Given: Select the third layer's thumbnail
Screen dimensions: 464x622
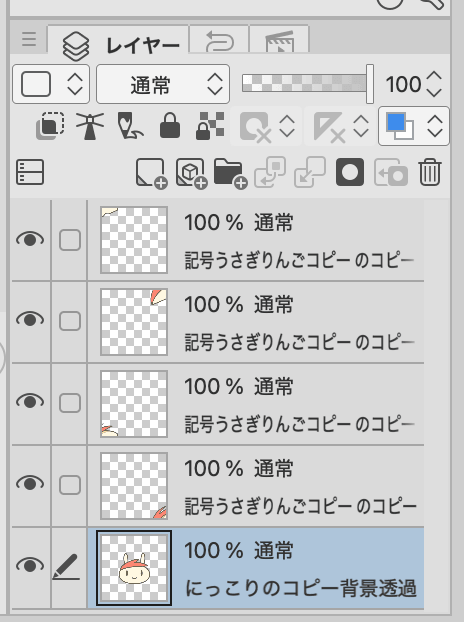Looking at the screenshot, I should [134, 404].
